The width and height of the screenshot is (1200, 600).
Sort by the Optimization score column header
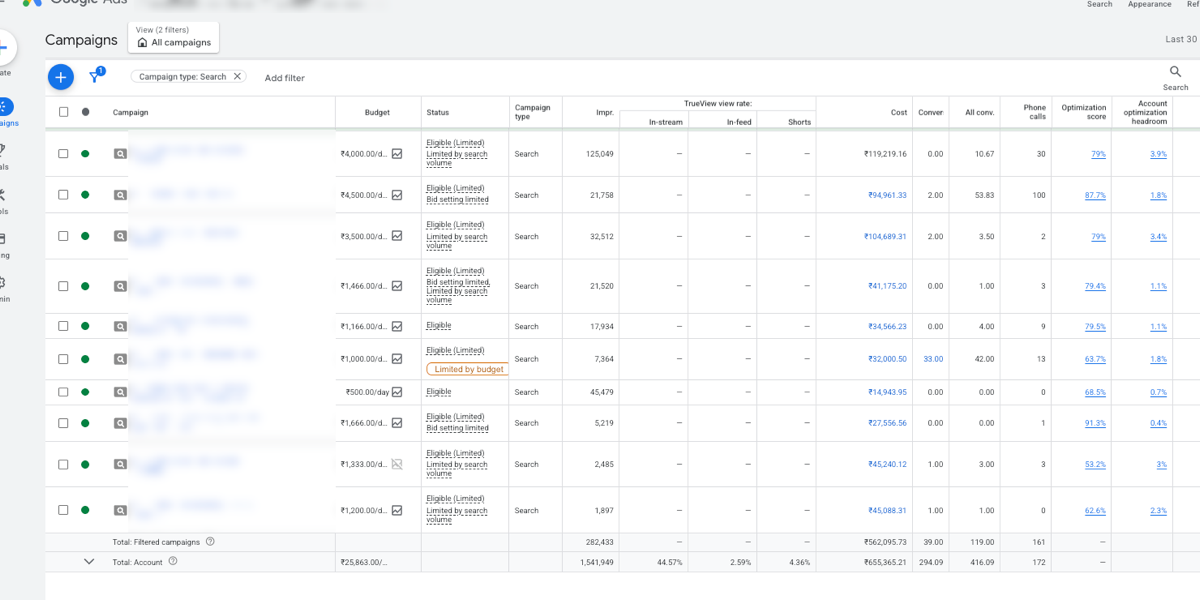pyautogui.click(x=1084, y=112)
